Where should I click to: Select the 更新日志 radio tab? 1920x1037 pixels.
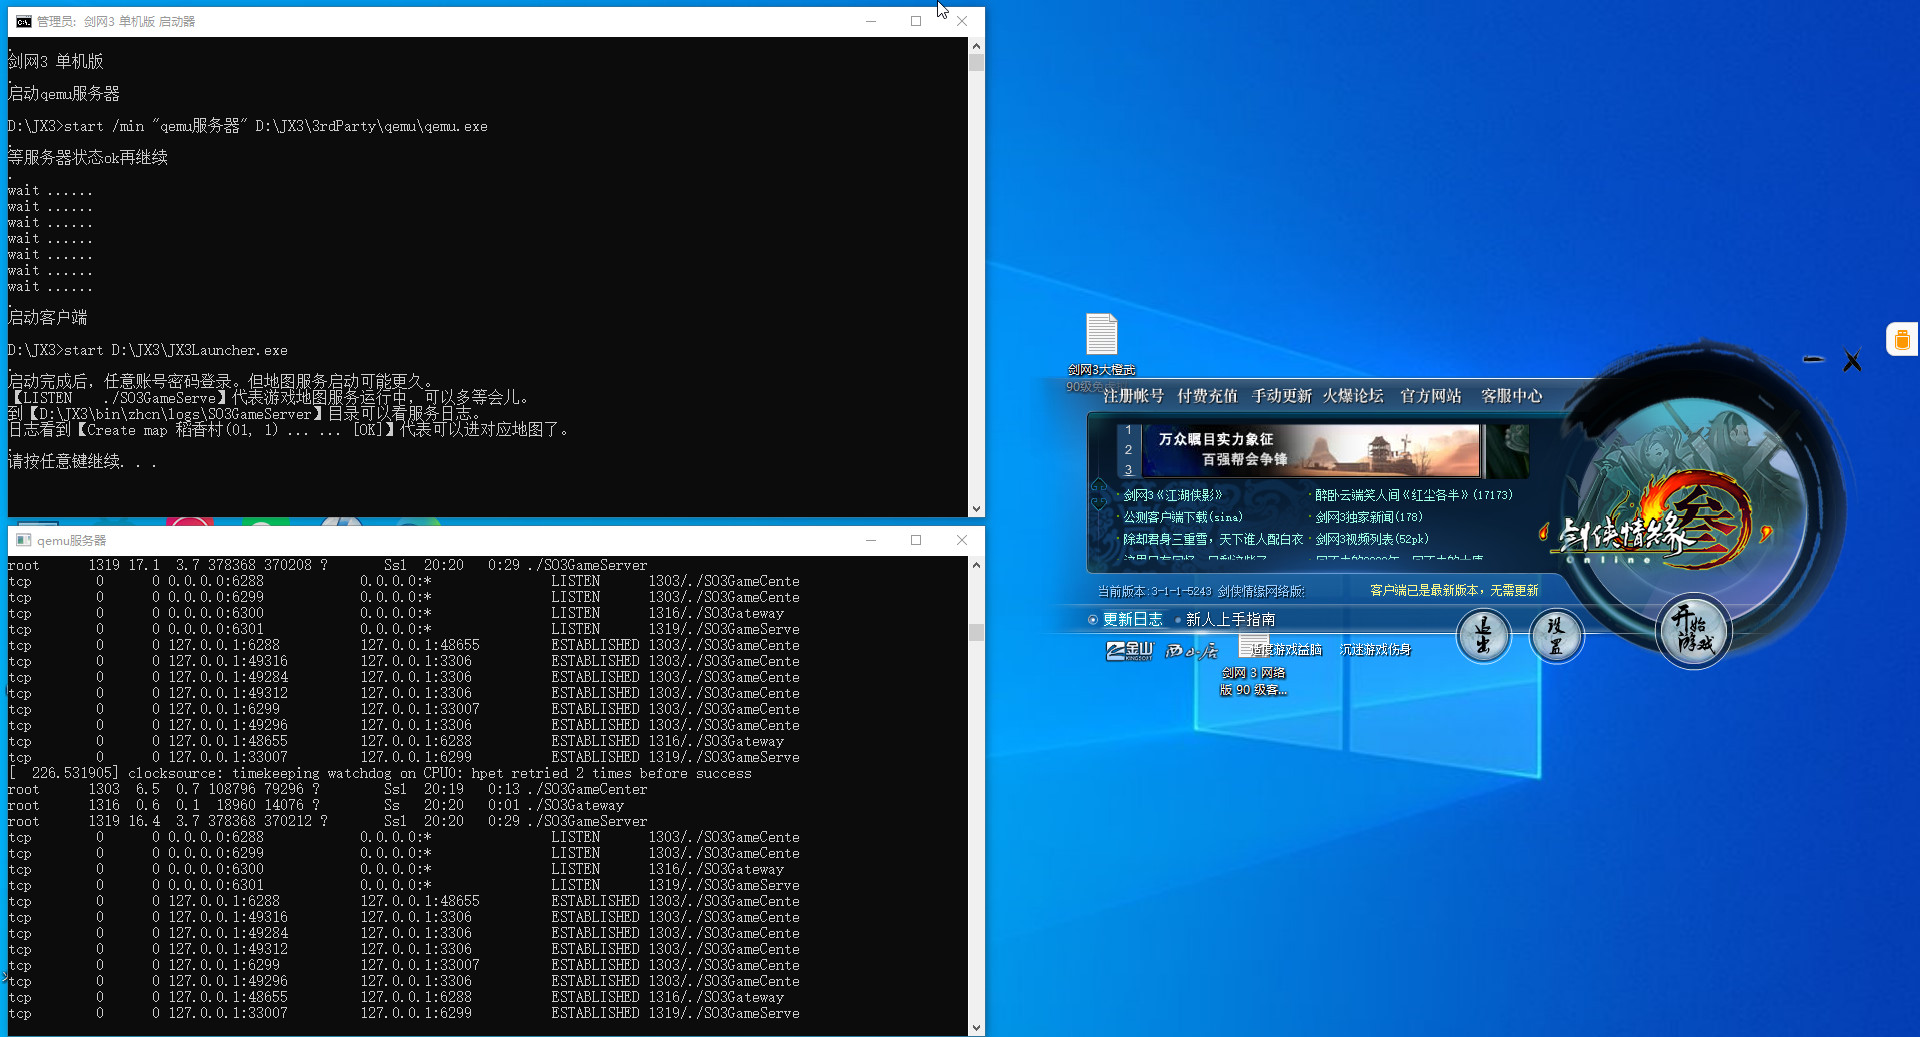(1125, 620)
